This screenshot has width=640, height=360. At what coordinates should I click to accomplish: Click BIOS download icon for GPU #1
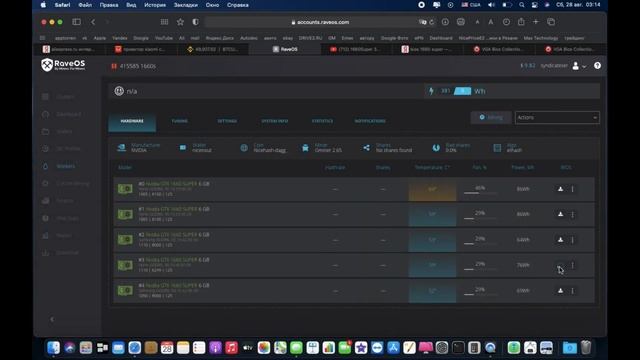point(560,214)
